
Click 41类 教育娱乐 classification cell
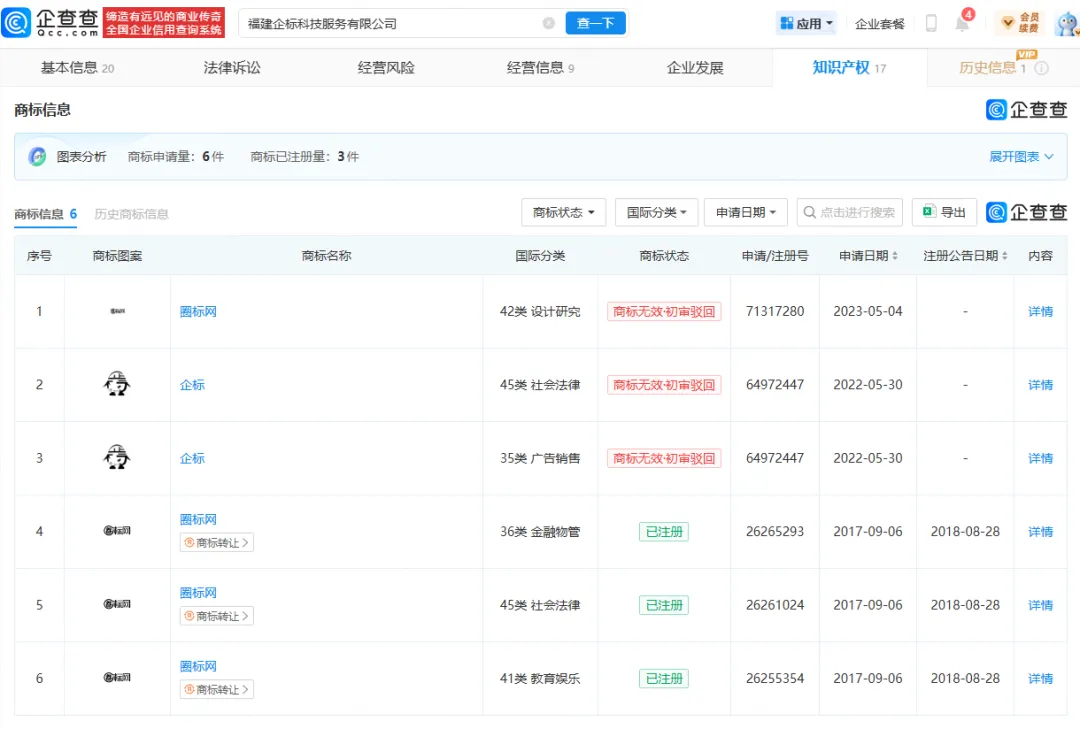pos(540,679)
